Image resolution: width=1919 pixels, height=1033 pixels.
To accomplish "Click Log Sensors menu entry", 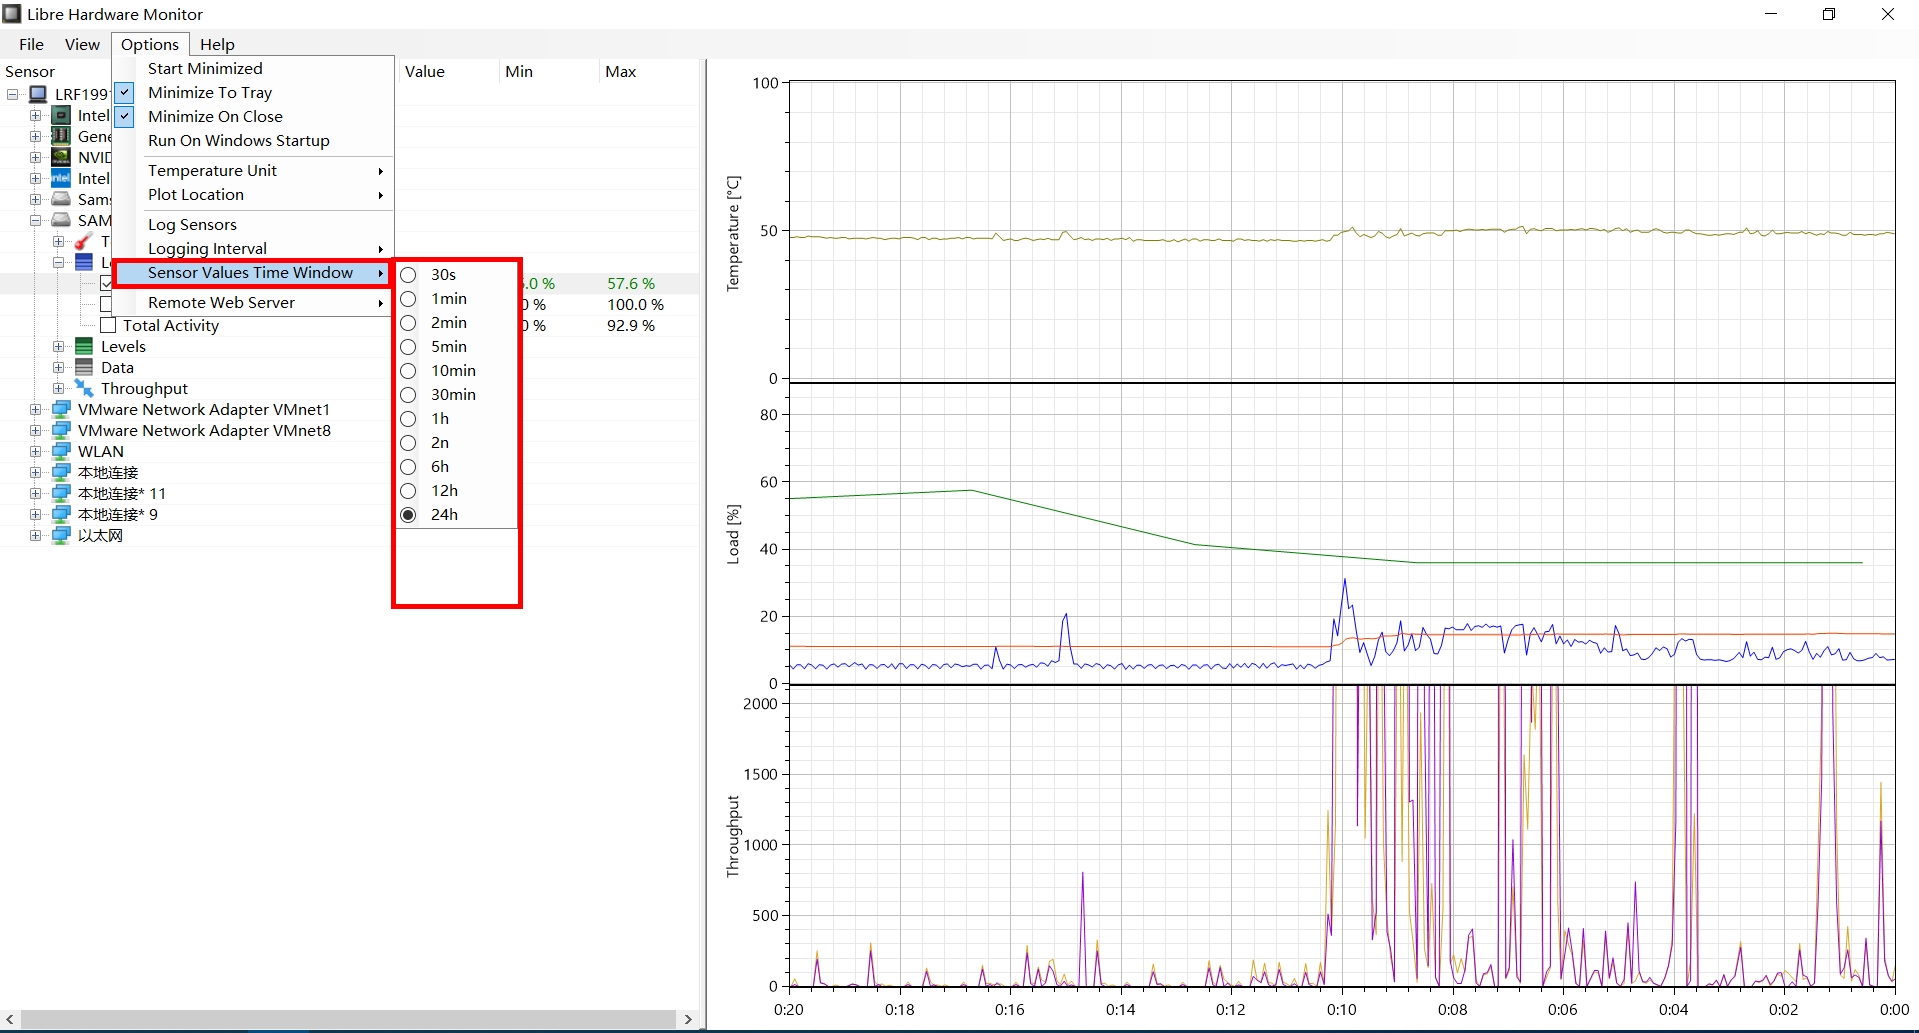I will coord(253,224).
